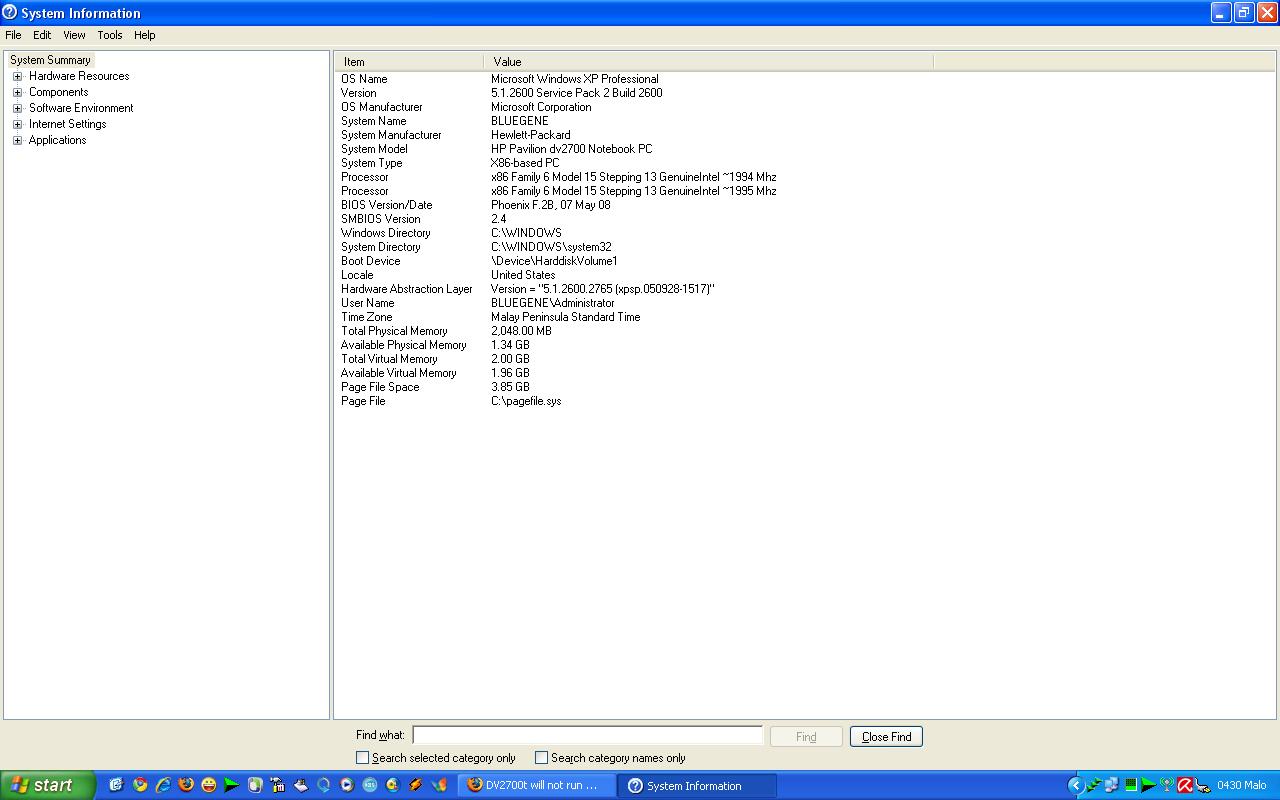Switch to 'DV2700t will not run' taskbar window
The width and height of the screenshot is (1280, 800).
[x=536, y=785]
